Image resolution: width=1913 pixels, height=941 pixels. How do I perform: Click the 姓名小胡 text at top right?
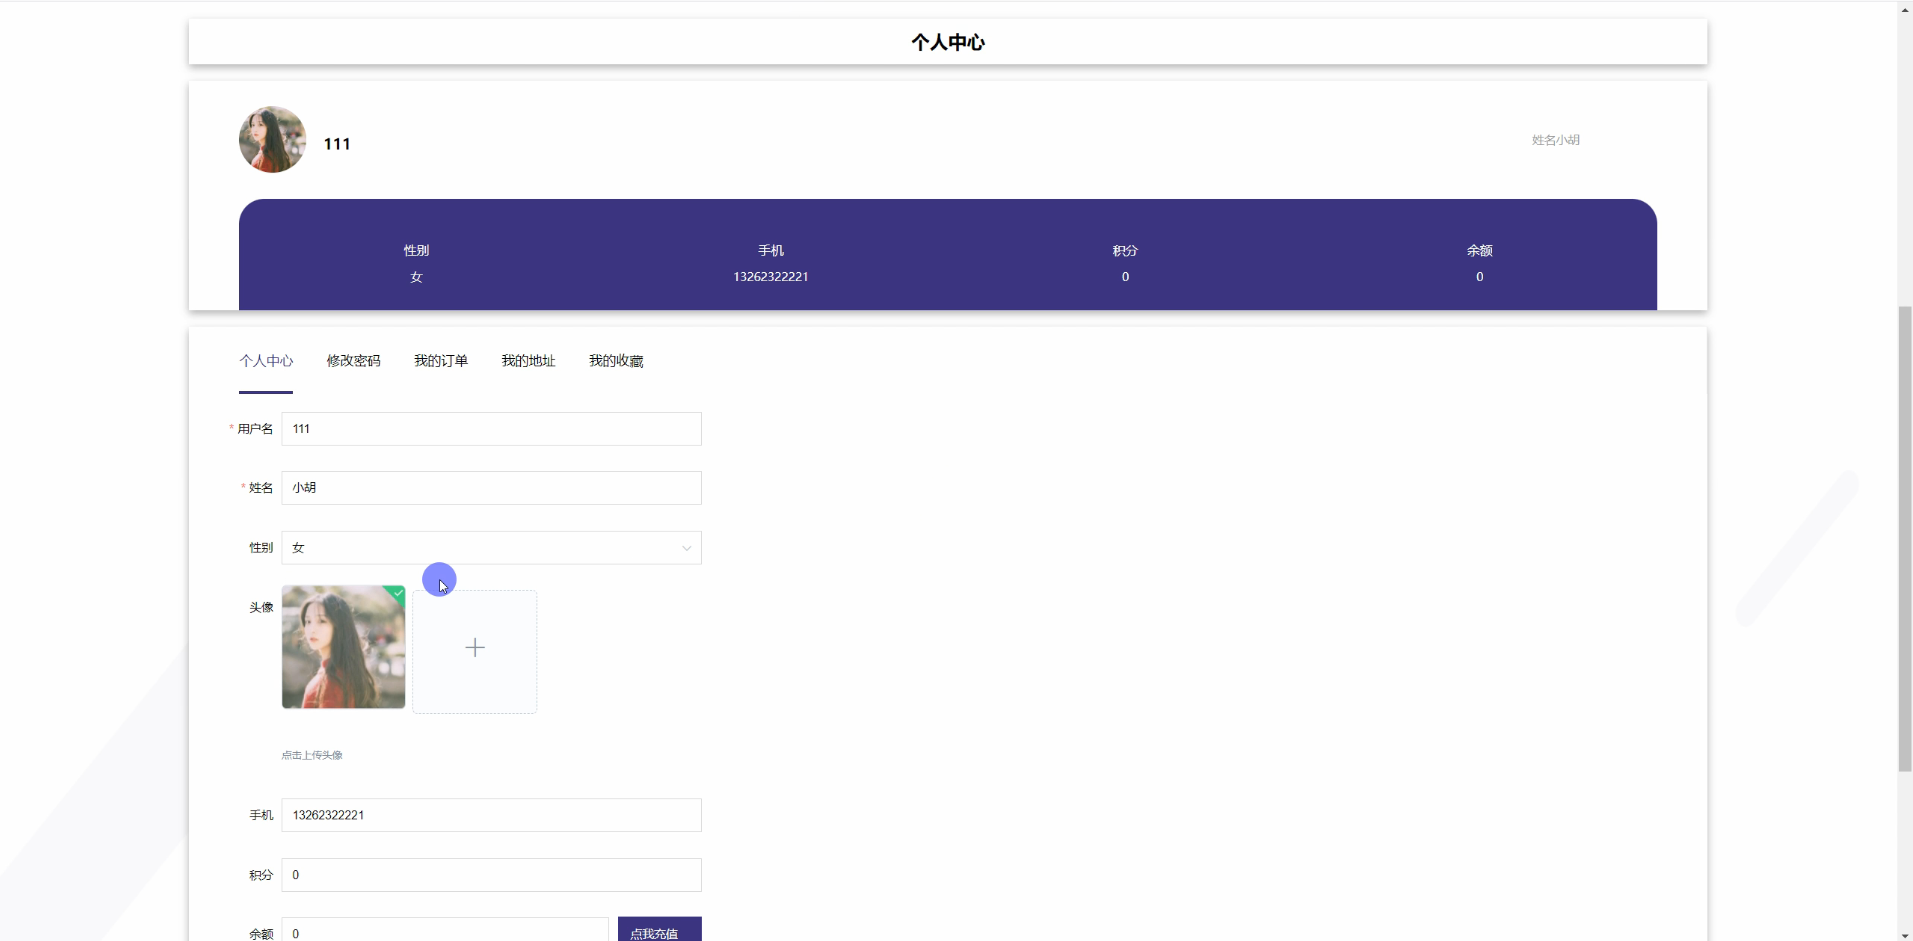click(1556, 140)
